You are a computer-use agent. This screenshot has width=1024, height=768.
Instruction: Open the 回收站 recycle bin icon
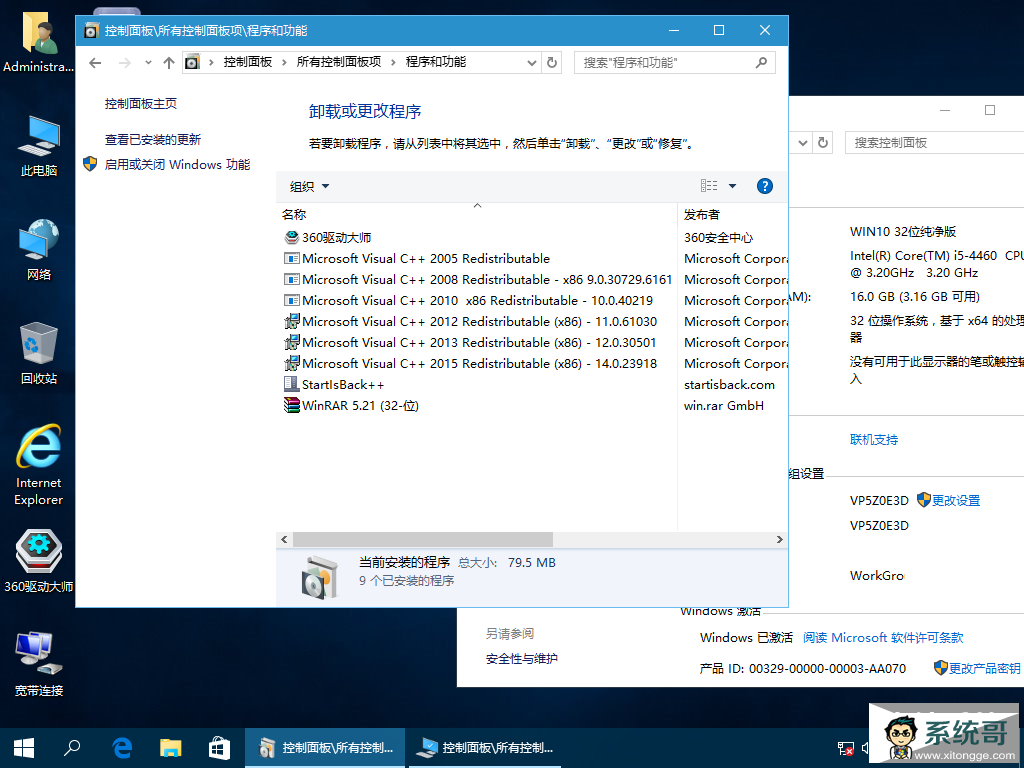click(39, 353)
